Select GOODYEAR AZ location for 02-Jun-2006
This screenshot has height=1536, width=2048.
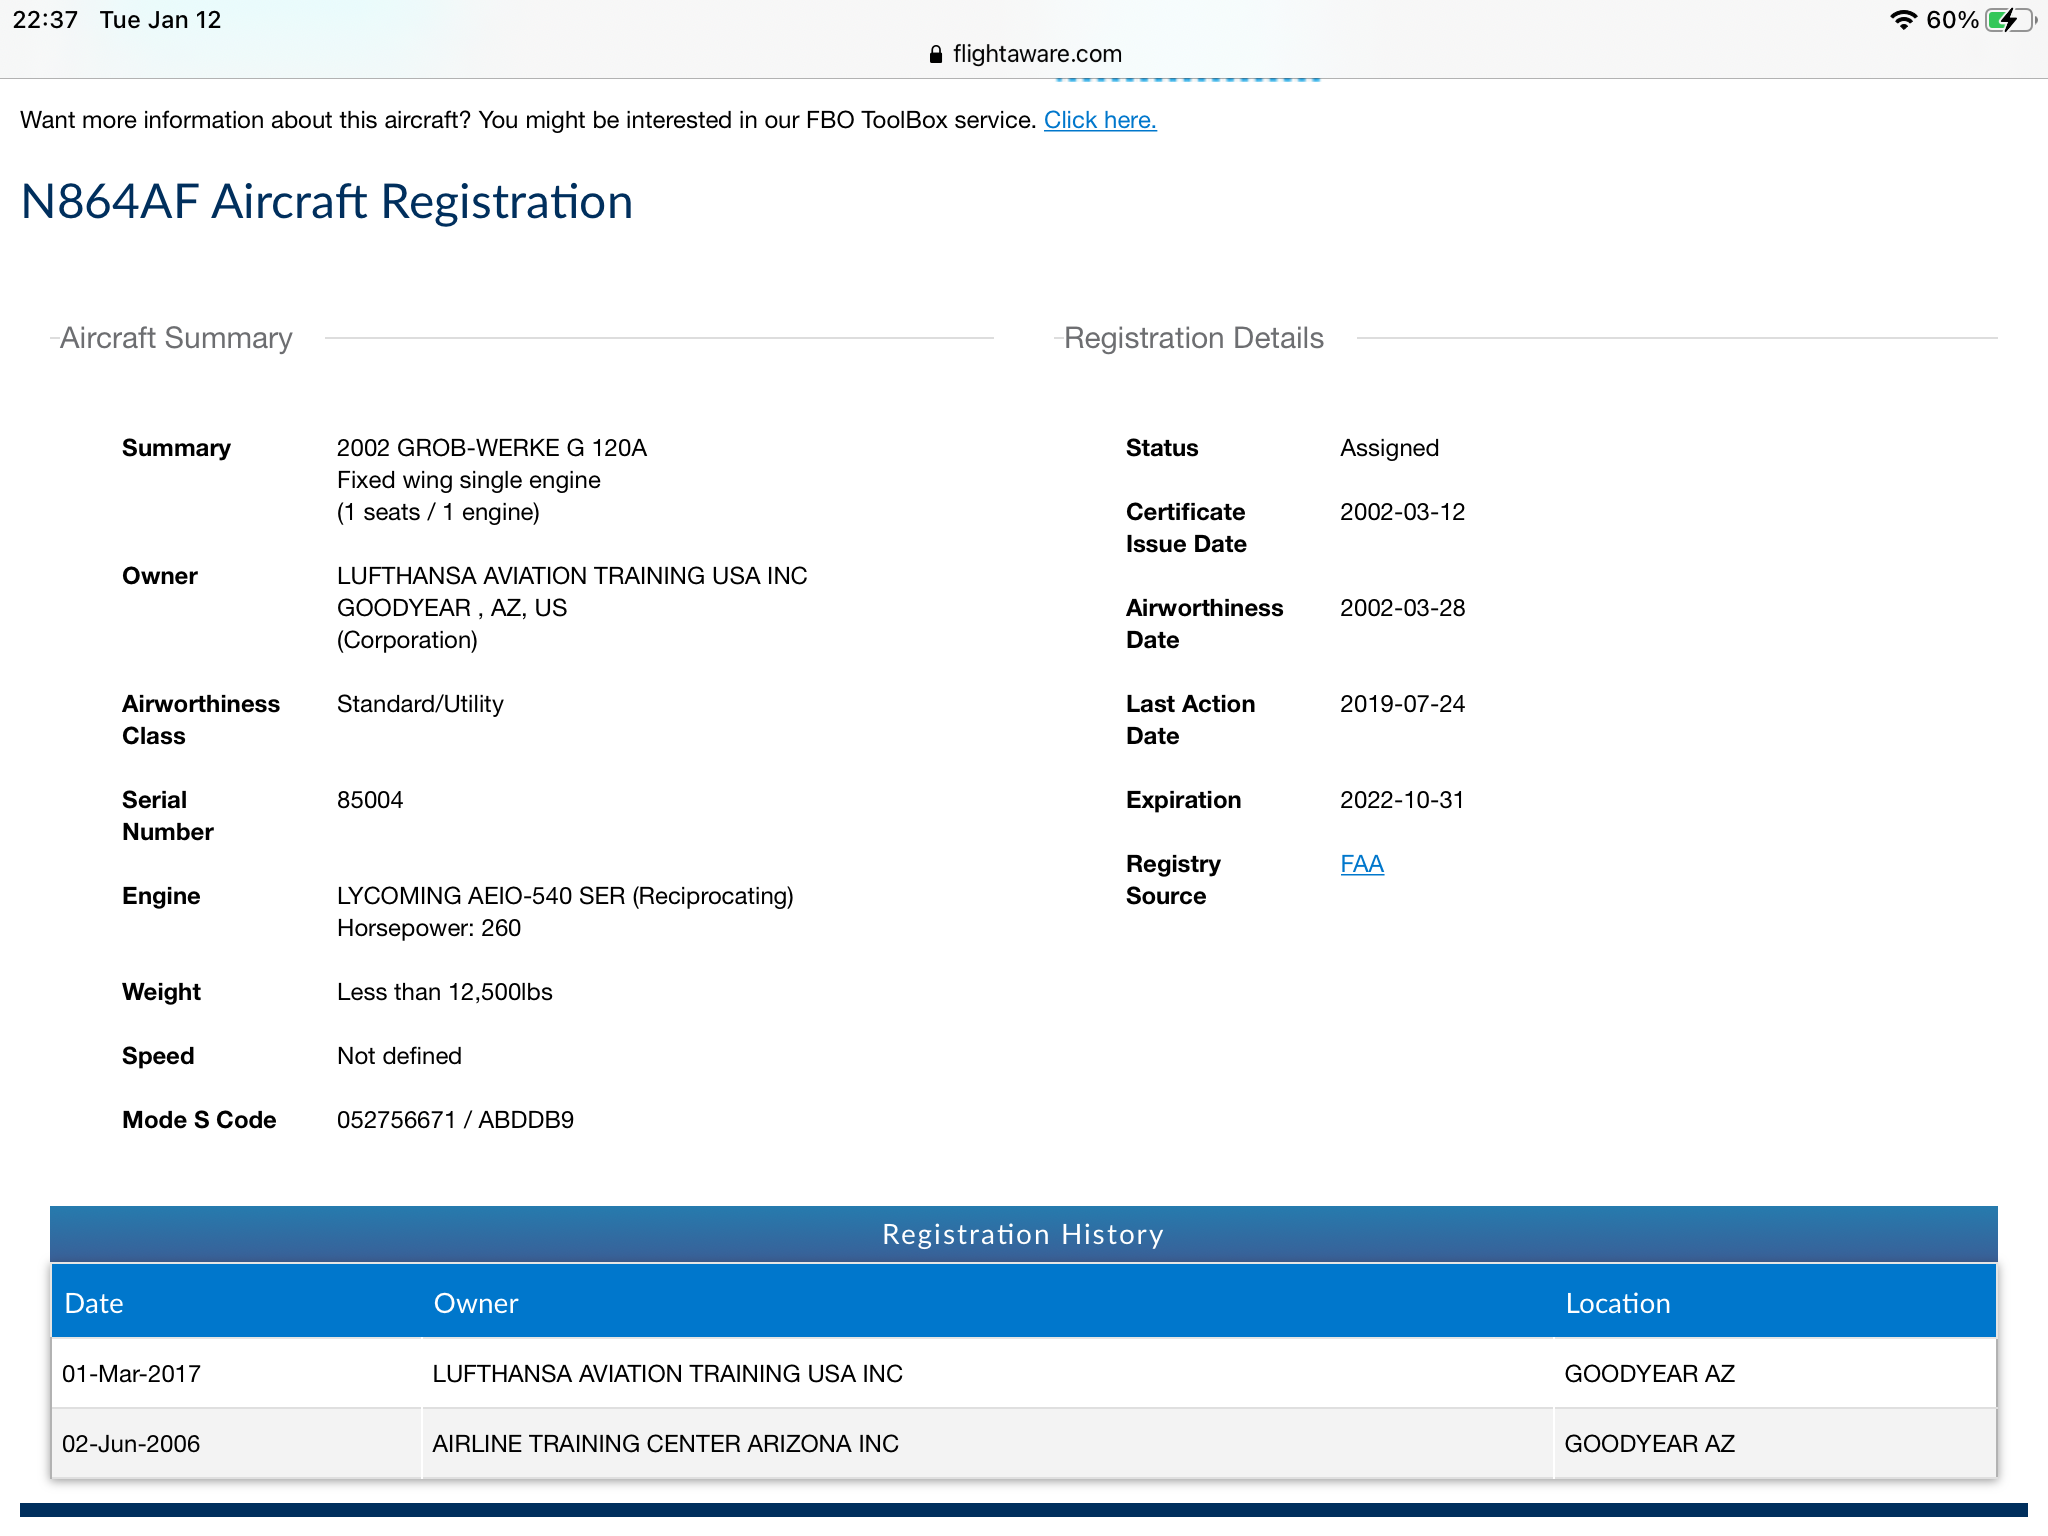[x=1650, y=1443]
